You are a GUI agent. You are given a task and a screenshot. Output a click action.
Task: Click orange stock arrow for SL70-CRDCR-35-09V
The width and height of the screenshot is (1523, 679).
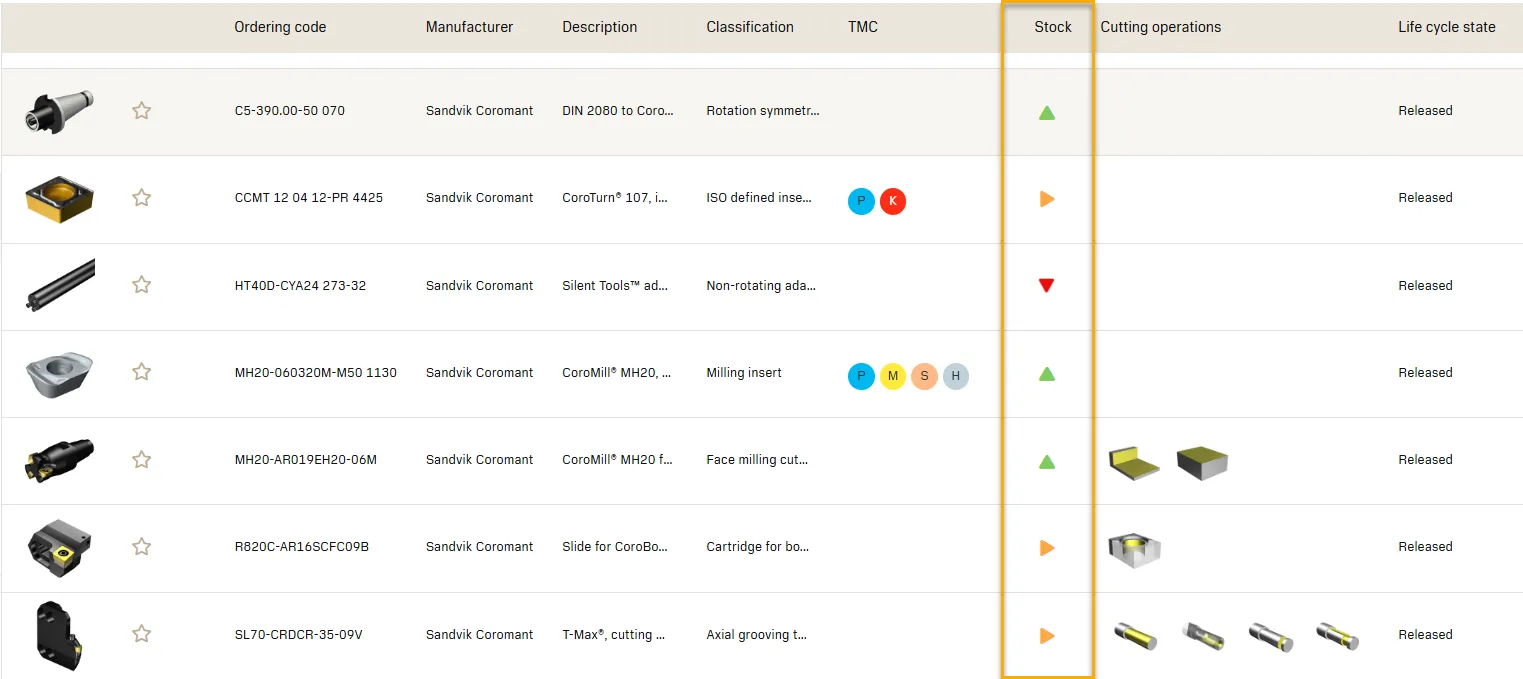1047,635
